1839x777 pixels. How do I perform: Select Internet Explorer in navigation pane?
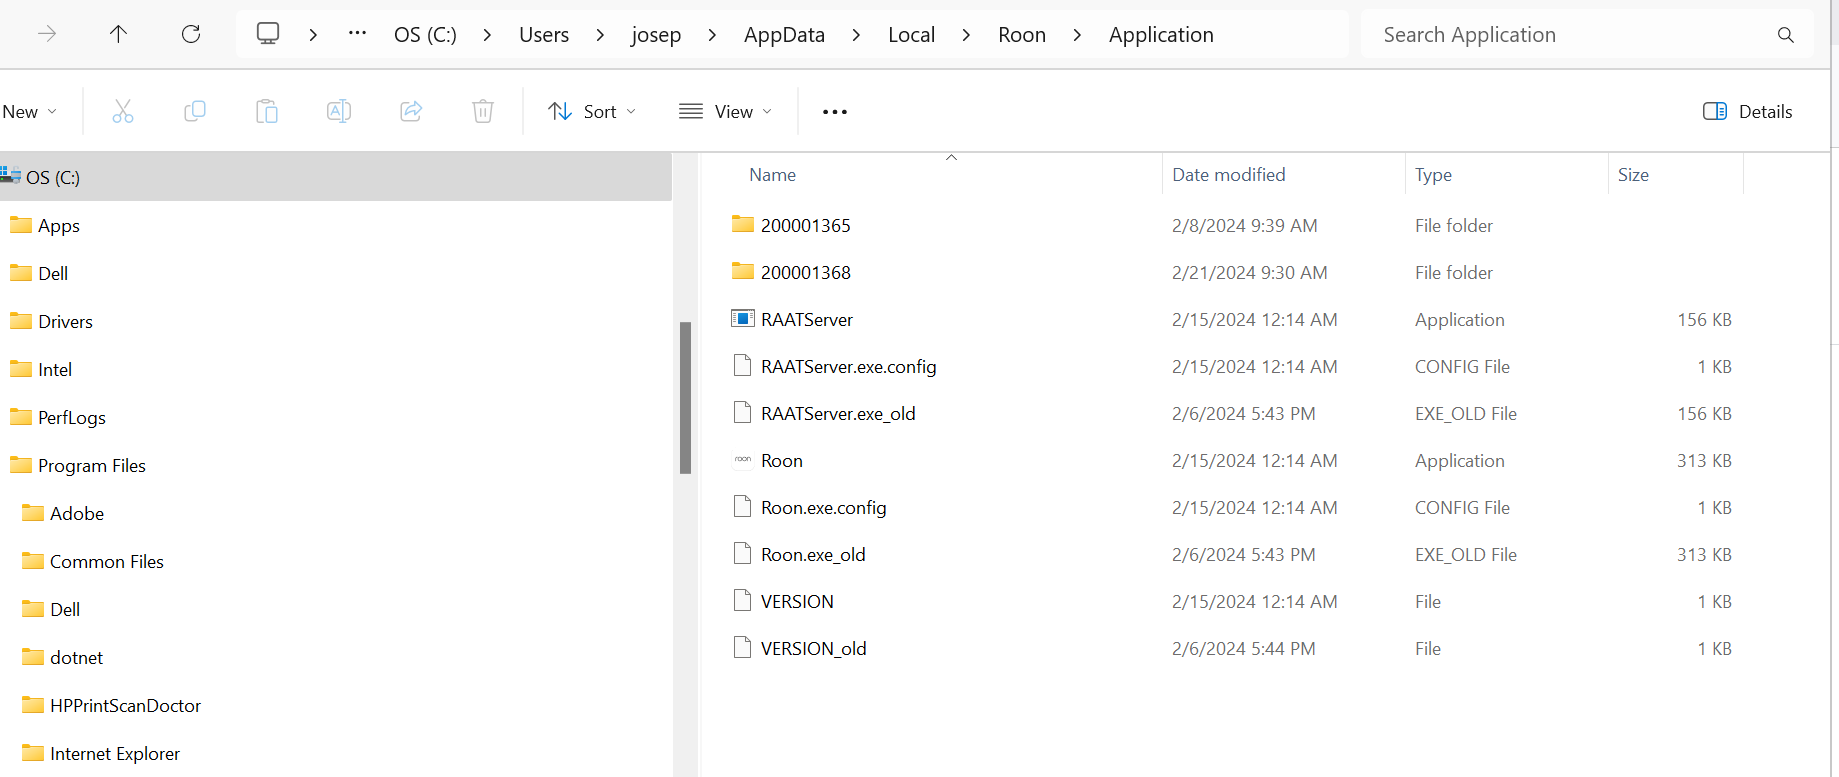pos(115,754)
